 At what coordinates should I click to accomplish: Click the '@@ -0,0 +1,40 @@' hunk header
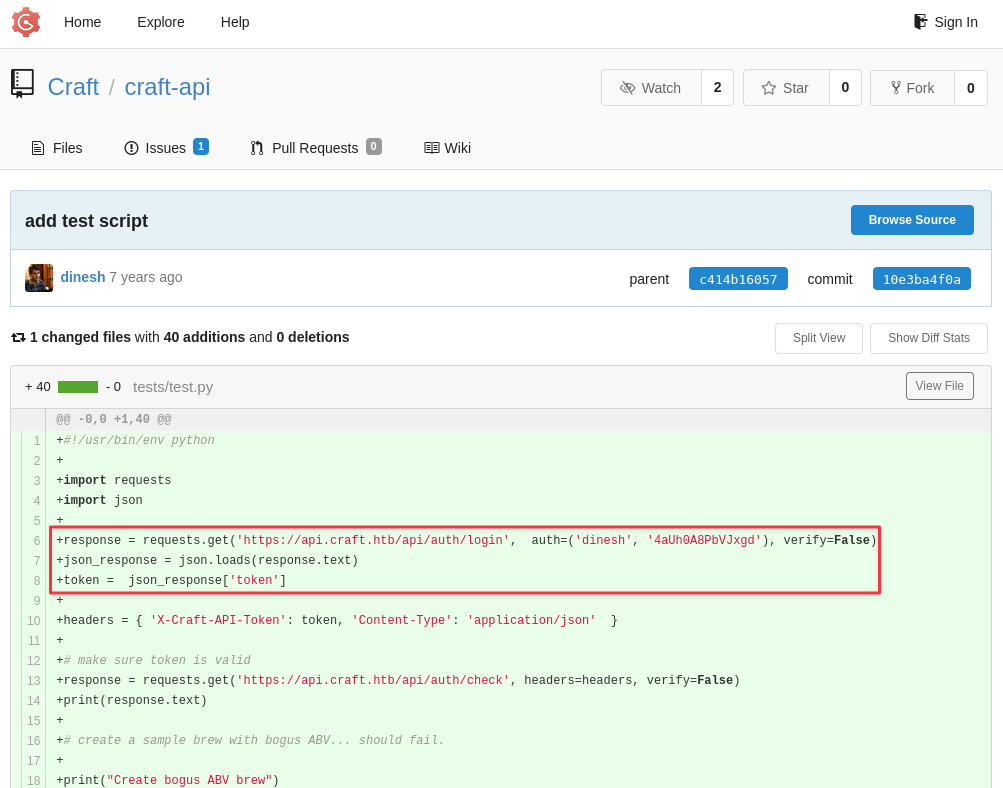[114, 420]
